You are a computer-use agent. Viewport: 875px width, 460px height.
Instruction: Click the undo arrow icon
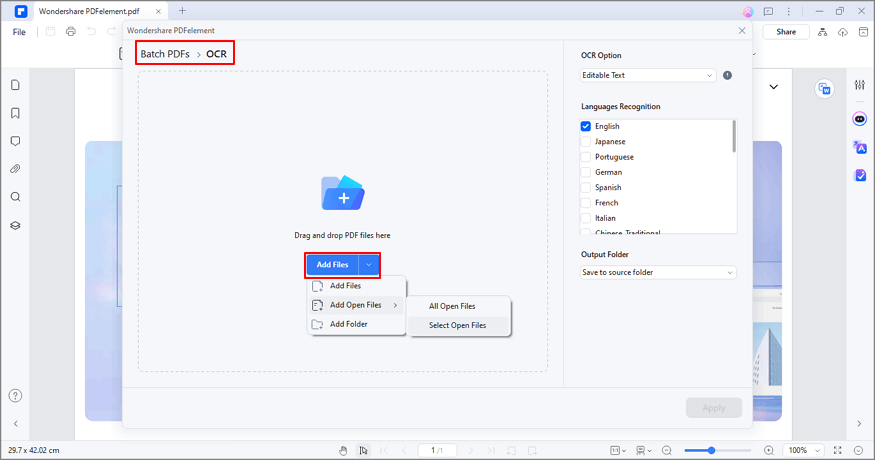click(92, 32)
